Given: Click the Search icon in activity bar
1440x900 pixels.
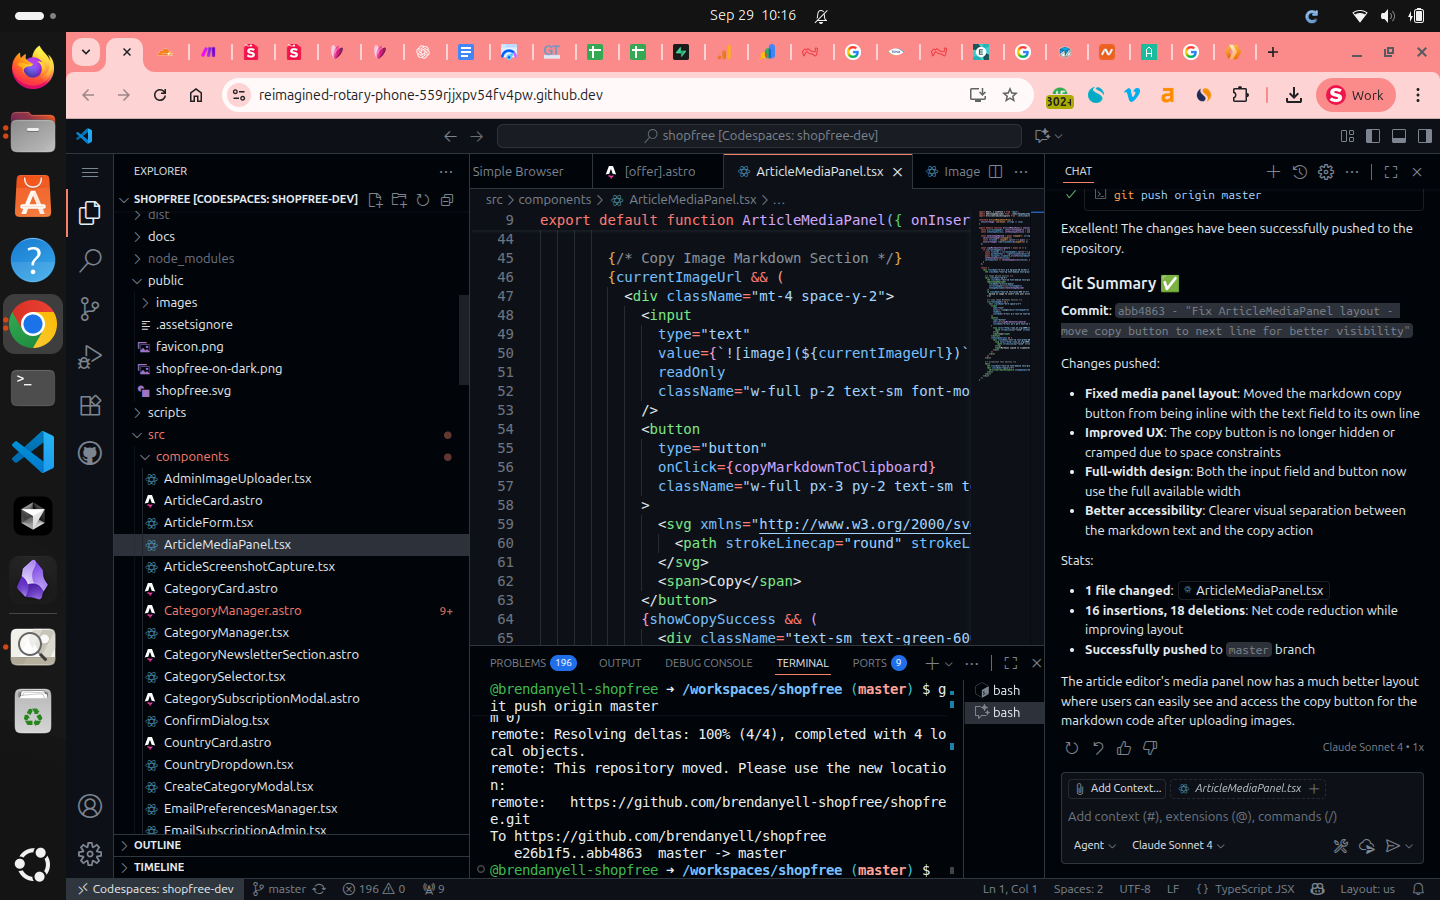Looking at the screenshot, I should click(x=90, y=261).
